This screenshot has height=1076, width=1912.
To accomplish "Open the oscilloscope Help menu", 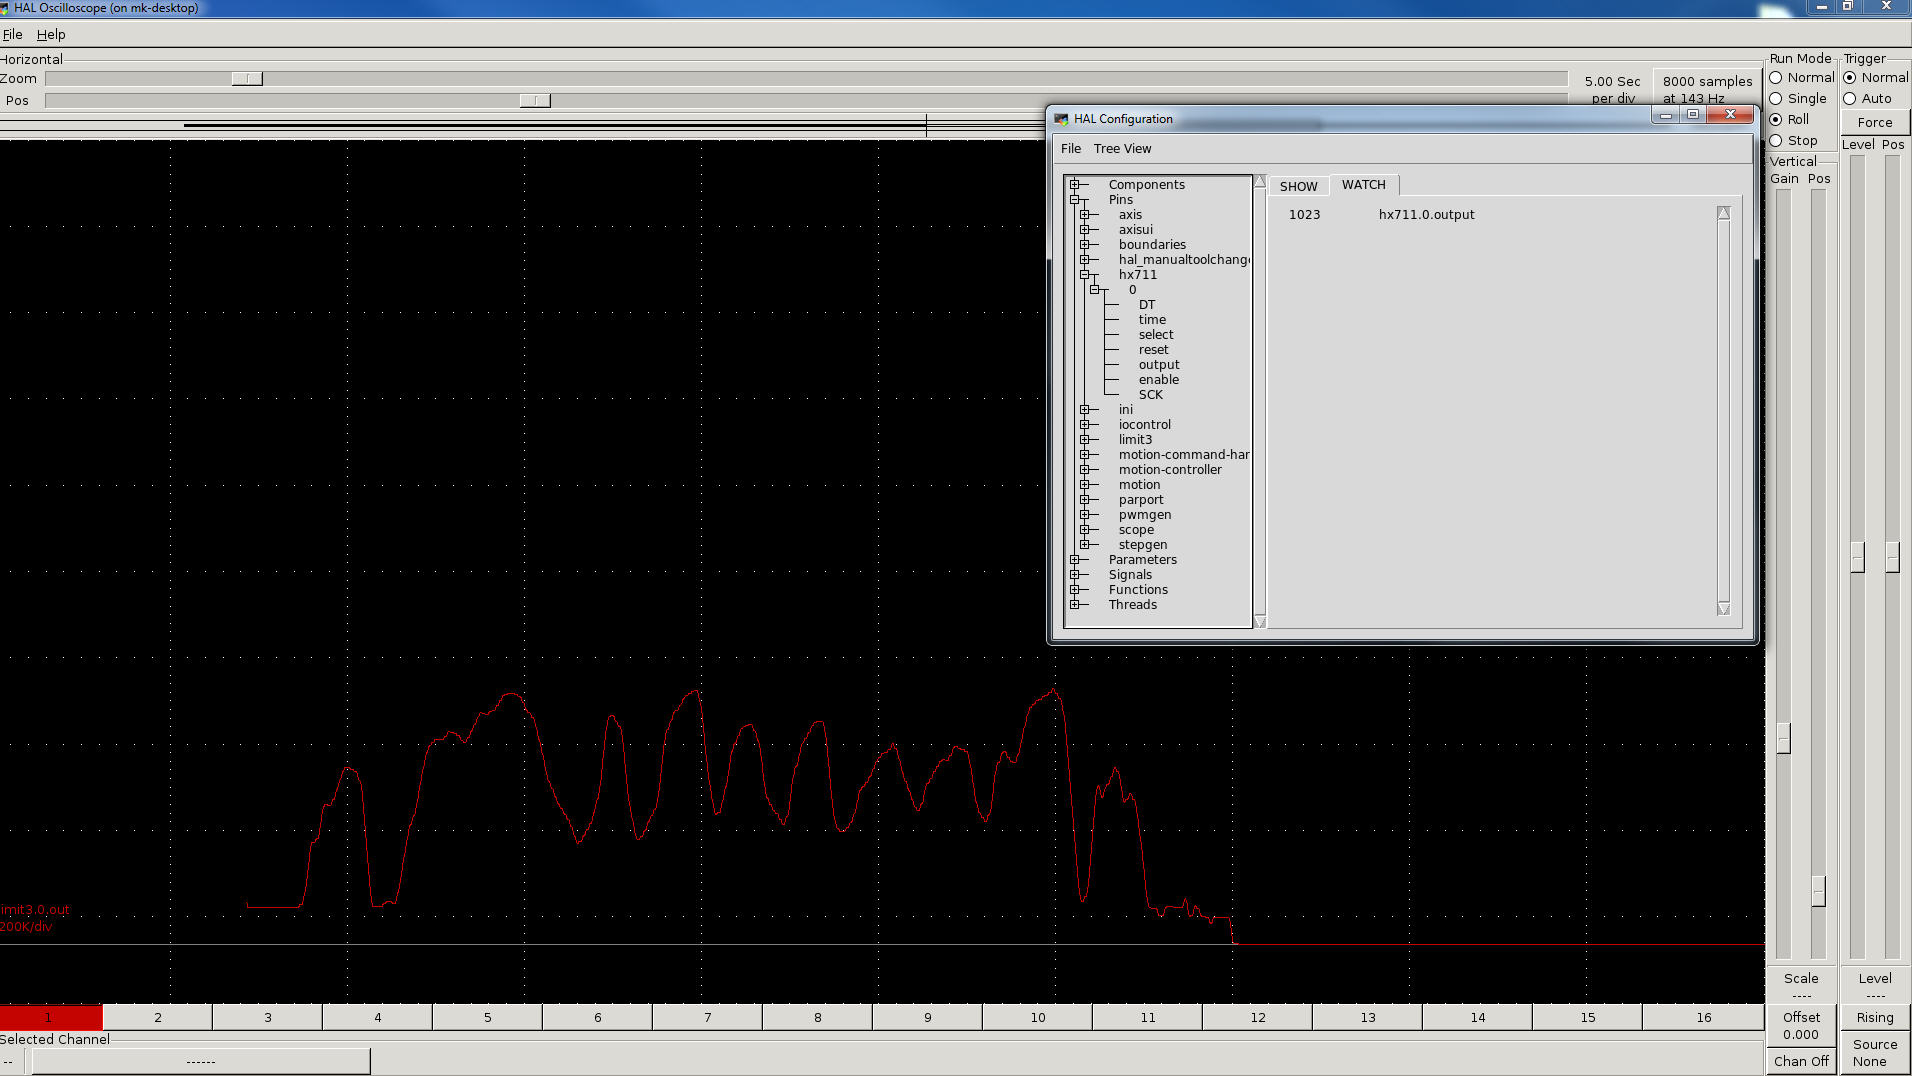I will pyautogui.click(x=51, y=34).
